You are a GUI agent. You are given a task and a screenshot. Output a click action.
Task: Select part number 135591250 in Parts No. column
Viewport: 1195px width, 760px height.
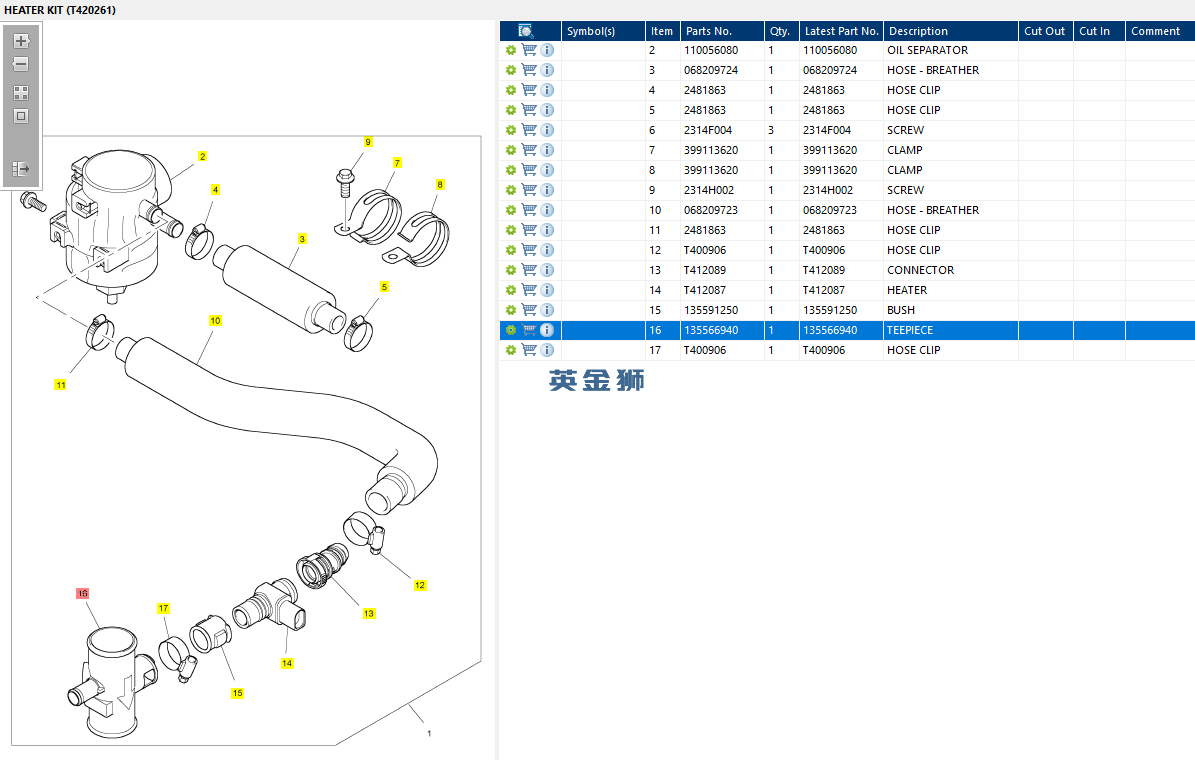(722, 310)
